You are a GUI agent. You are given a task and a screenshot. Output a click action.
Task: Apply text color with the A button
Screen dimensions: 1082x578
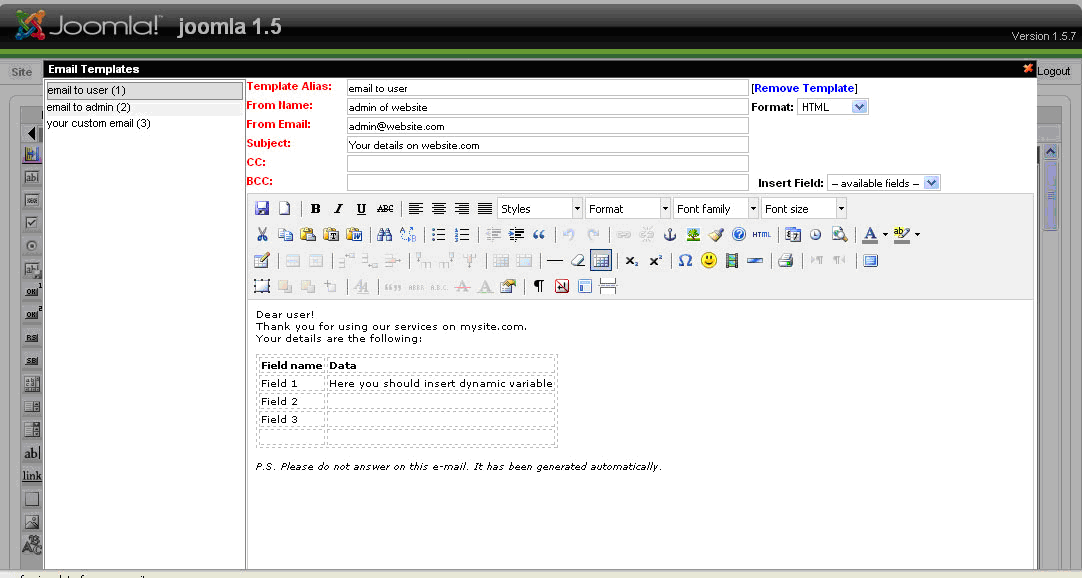pyautogui.click(x=870, y=235)
